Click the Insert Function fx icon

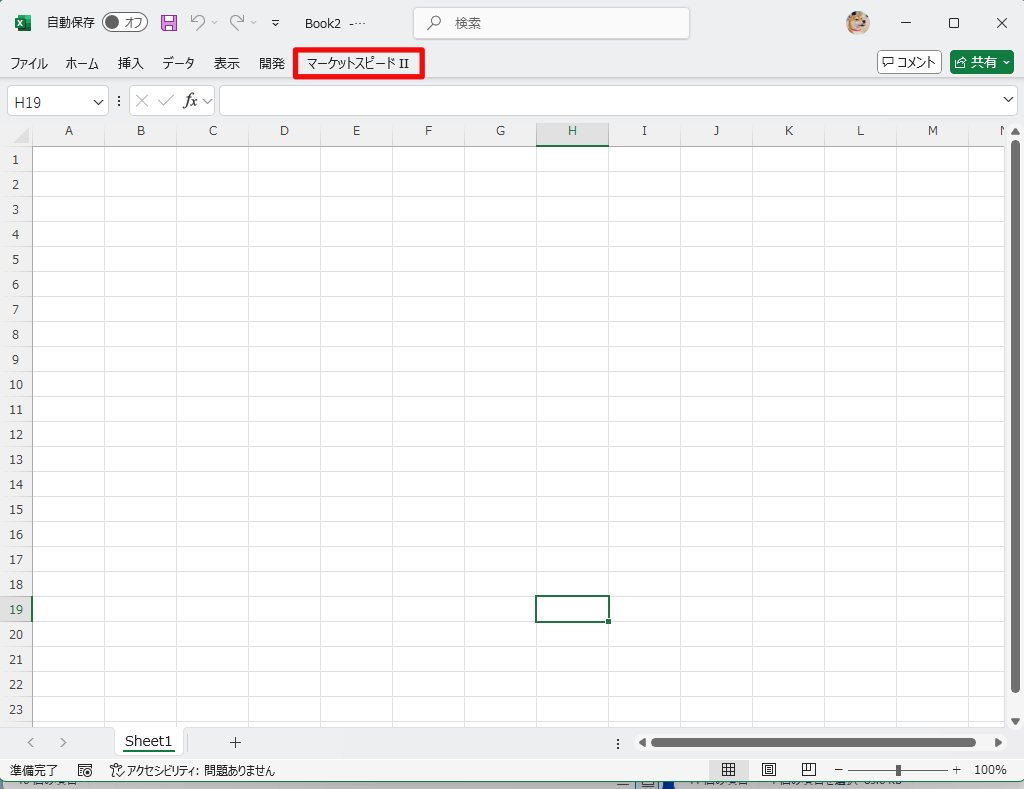(x=190, y=101)
